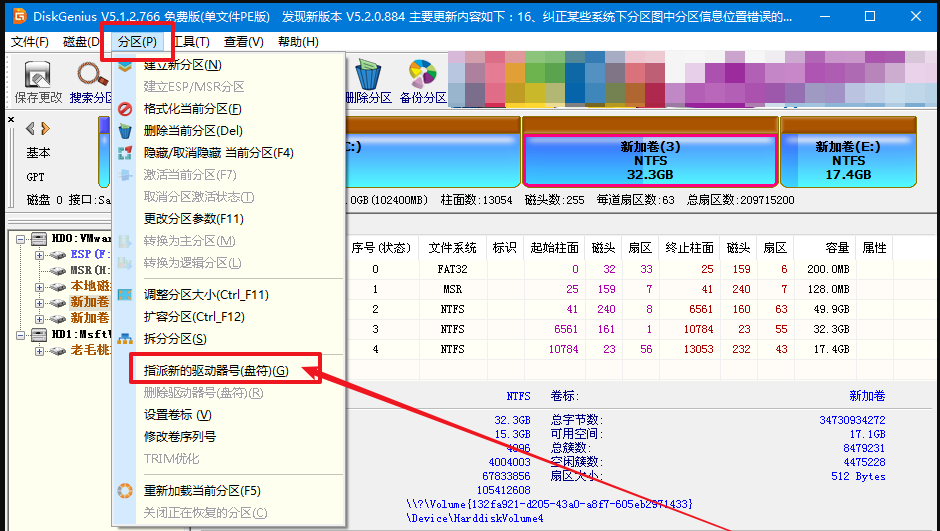Close the disk map panel with the small x
Image resolution: width=940 pixels, height=531 pixels.
(11, 120)
